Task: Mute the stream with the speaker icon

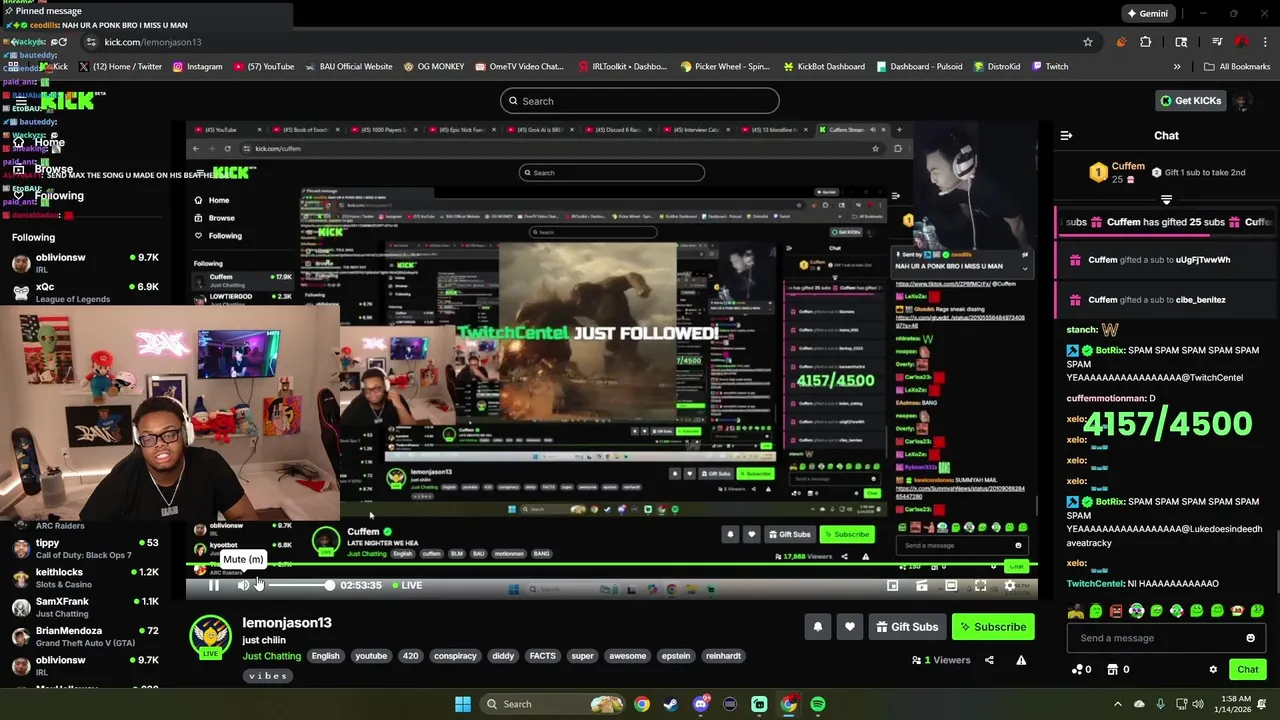Action: 244,585
